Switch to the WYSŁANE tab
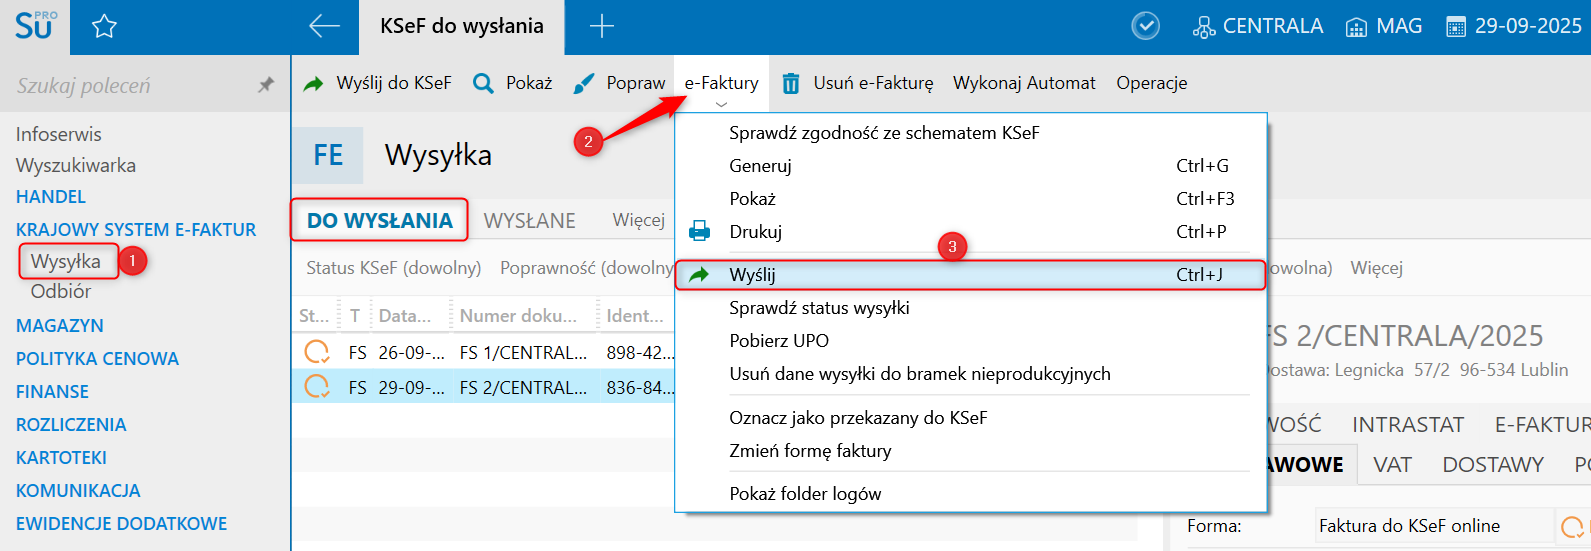1591x551 pixels. coord(529,221)
